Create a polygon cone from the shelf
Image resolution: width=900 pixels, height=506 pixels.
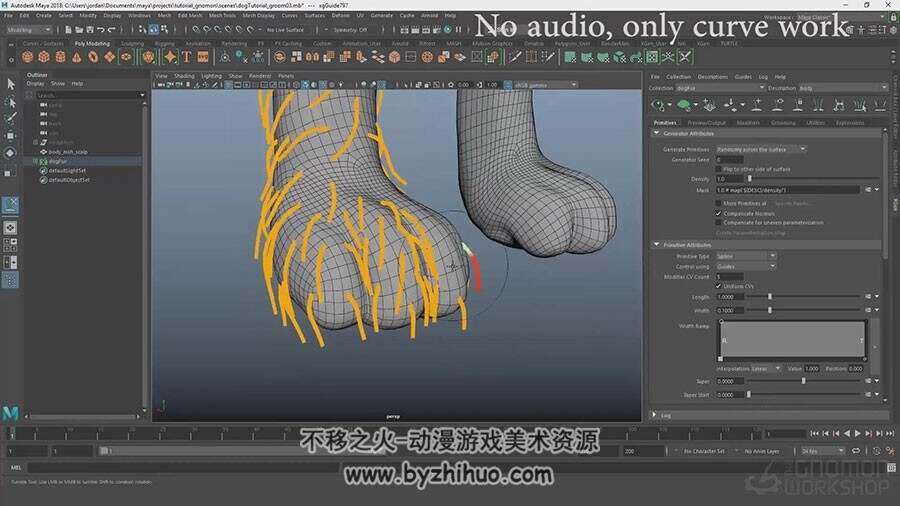click(77, 57)
